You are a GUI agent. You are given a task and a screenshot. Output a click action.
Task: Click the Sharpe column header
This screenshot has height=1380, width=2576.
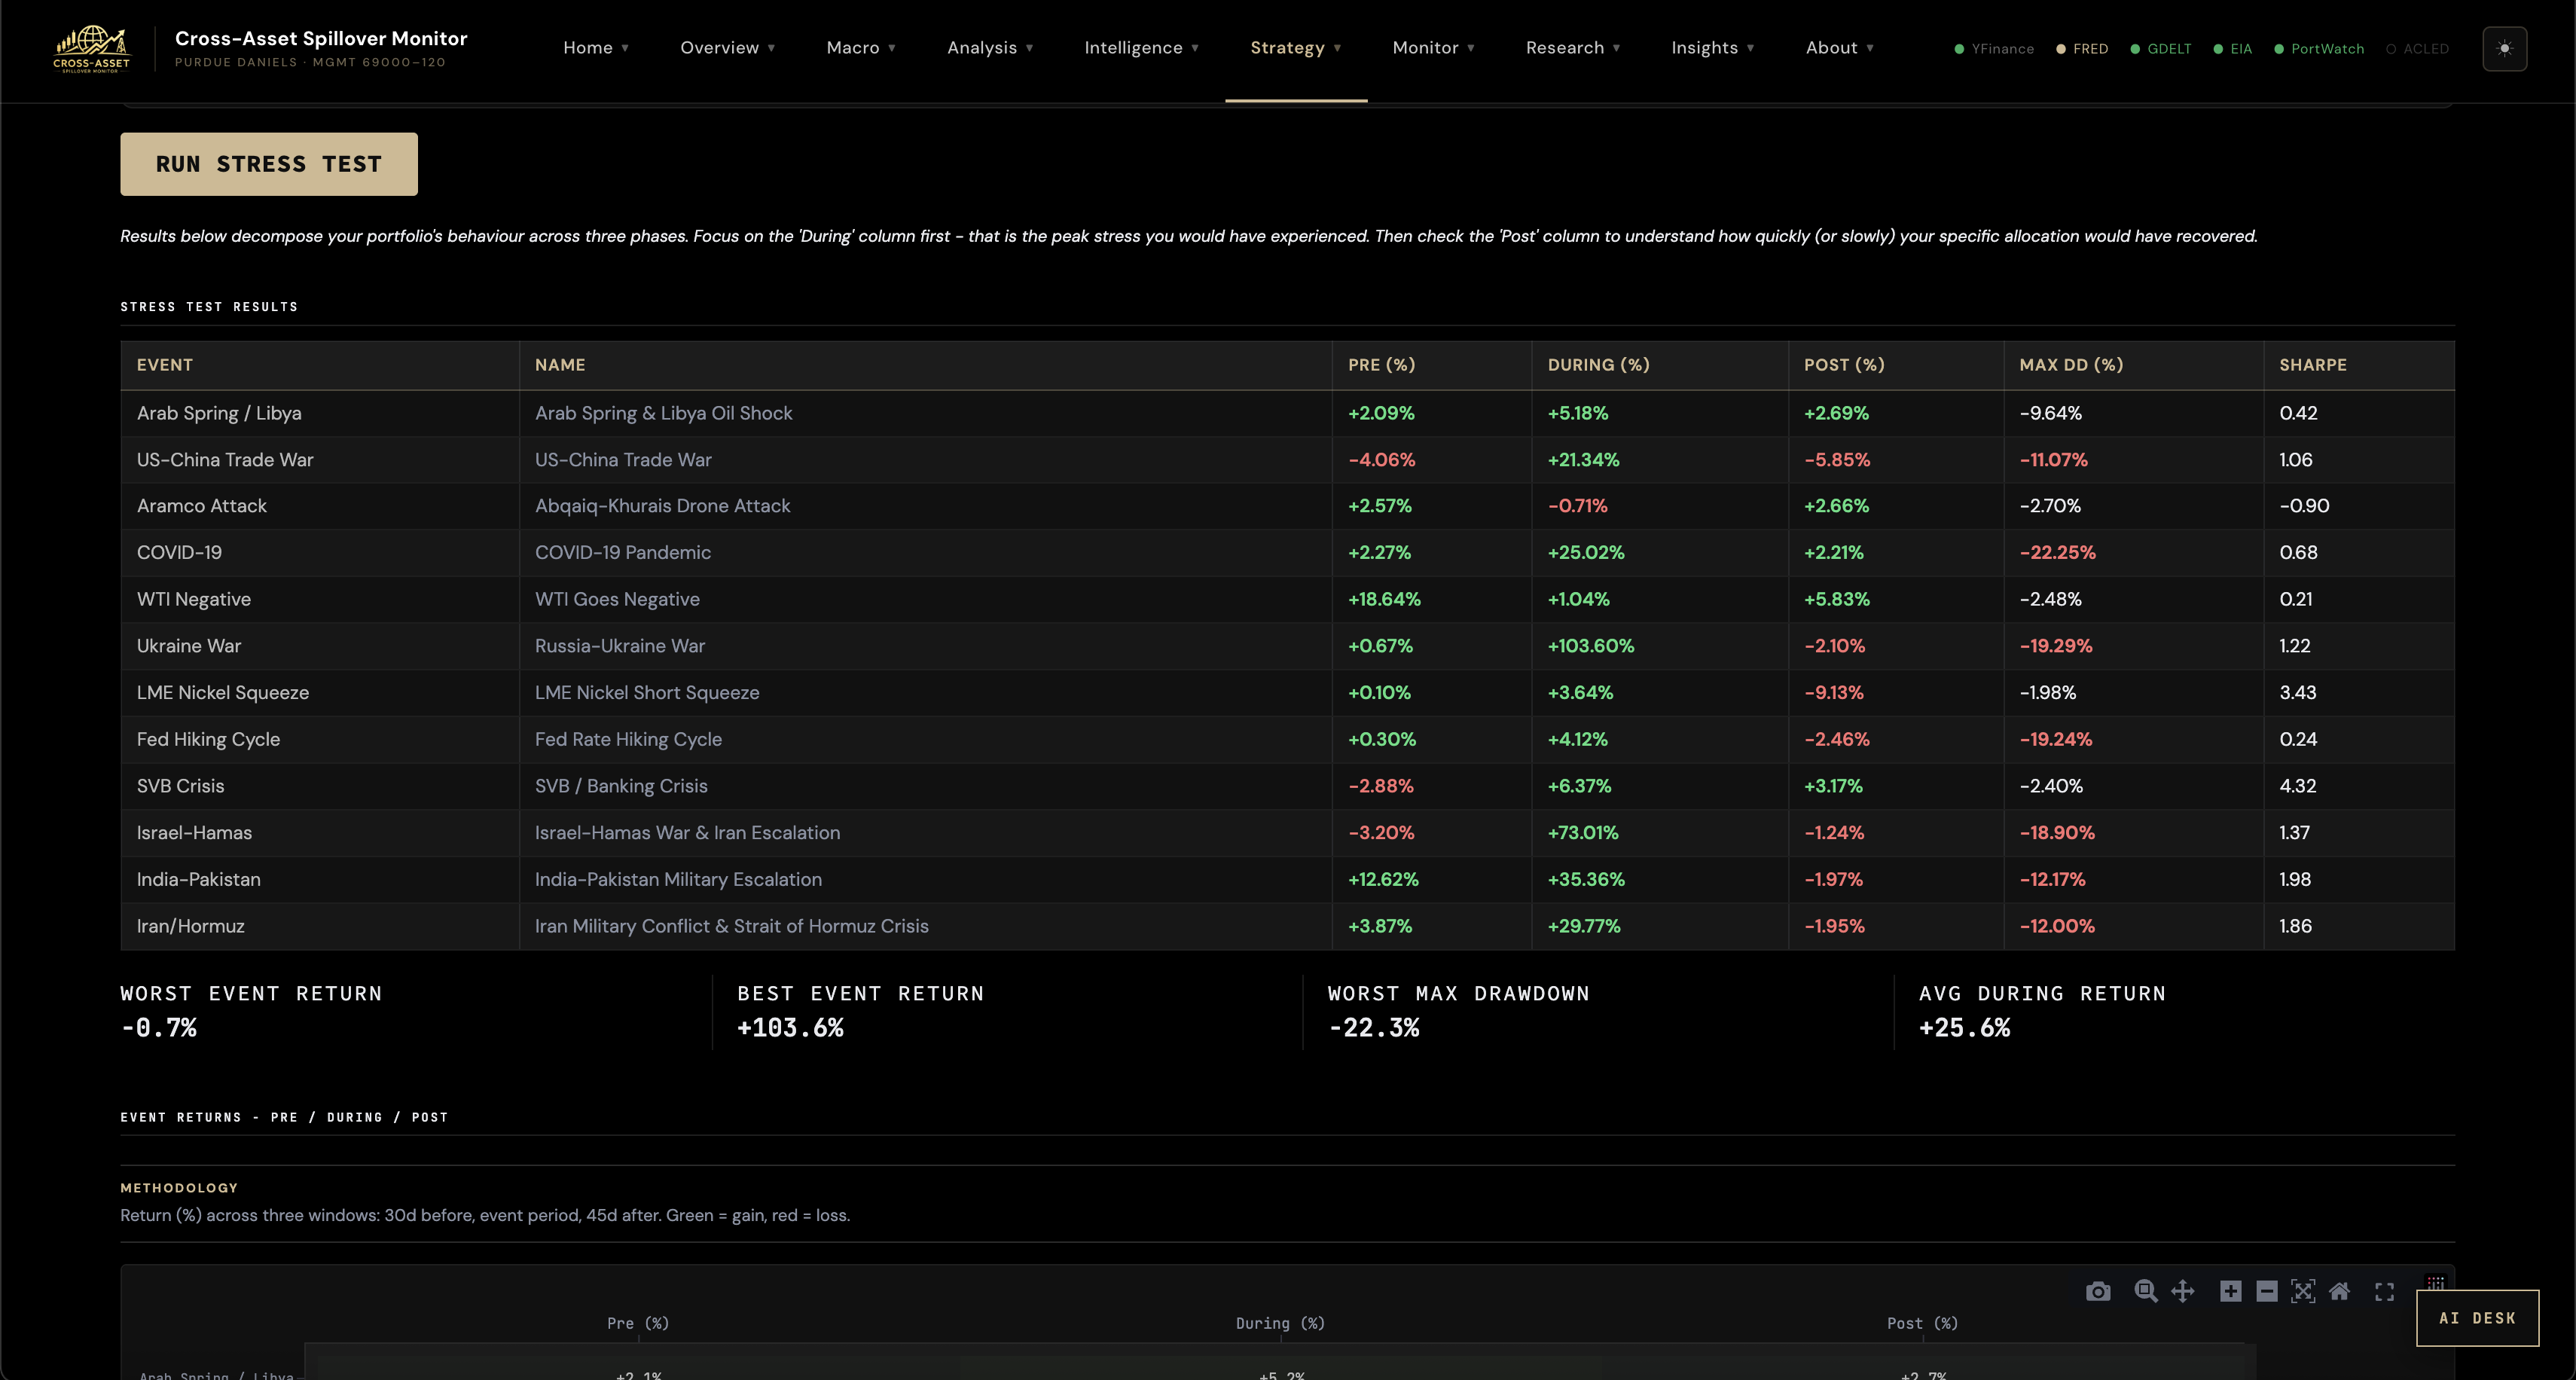2312,365
